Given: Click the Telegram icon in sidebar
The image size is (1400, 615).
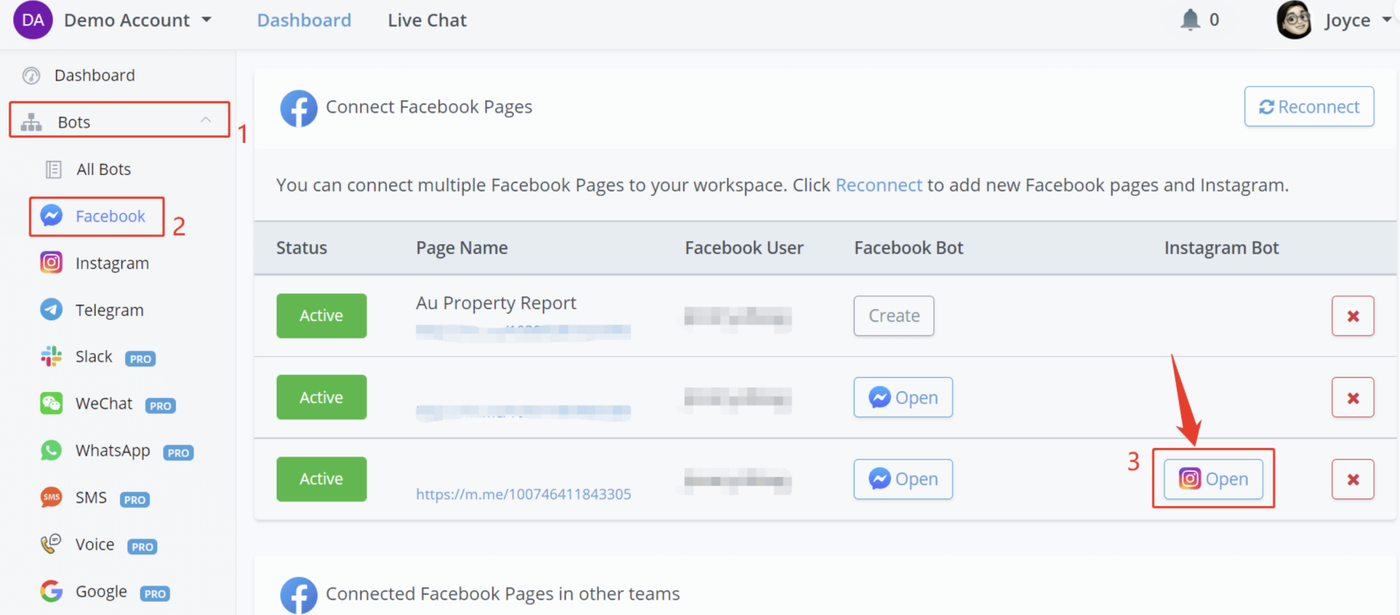Looking at the screenshot, I should coord(51,310).
